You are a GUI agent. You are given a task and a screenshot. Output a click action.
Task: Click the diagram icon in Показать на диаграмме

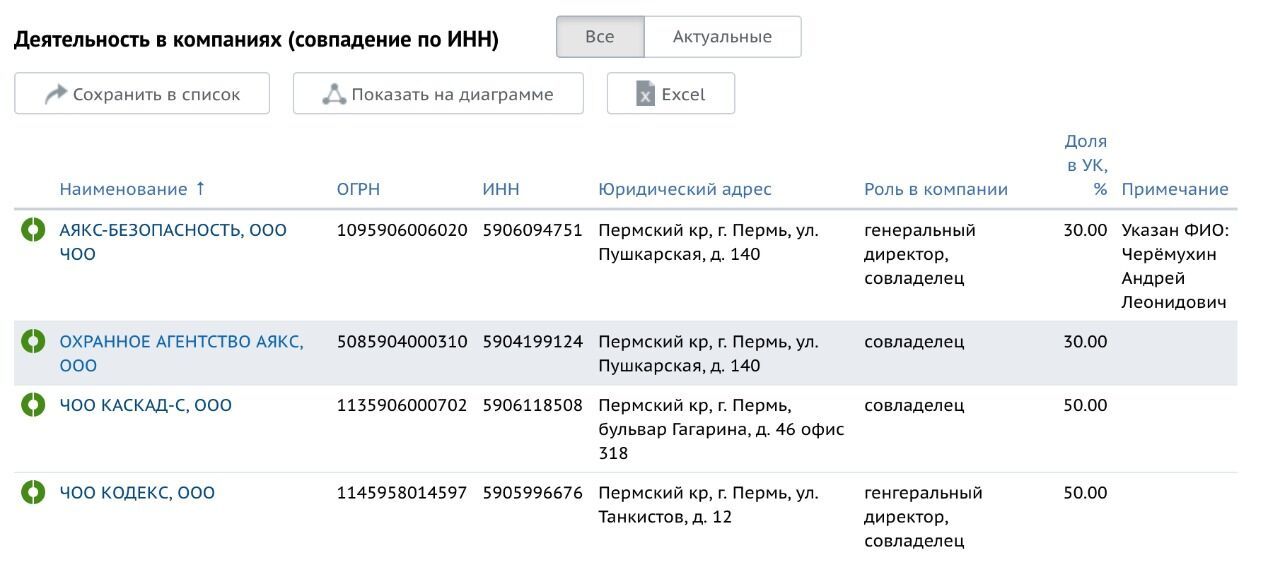click(334, 94)
